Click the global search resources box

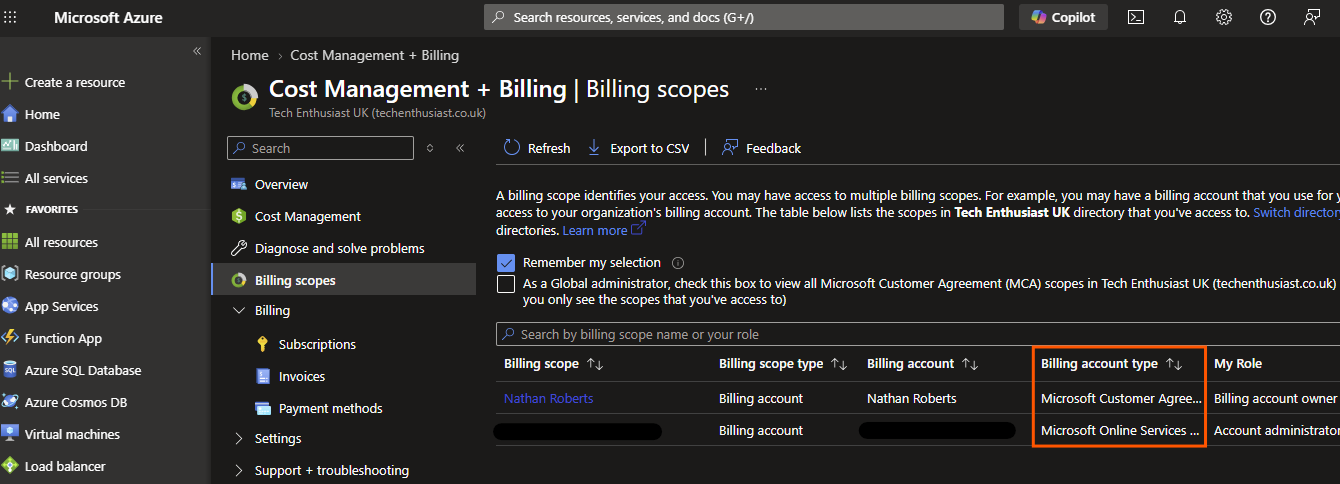[744, 17]
